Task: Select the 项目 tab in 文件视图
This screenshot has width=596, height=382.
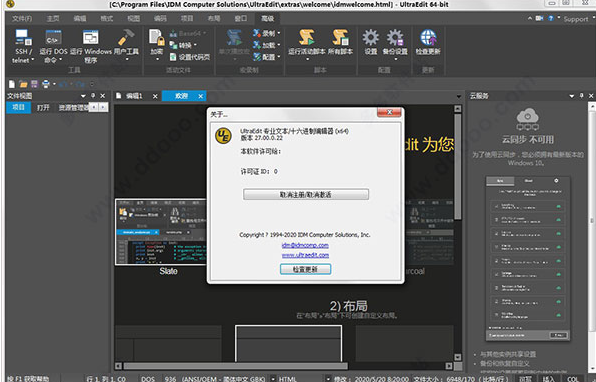Action: point(18,107)
